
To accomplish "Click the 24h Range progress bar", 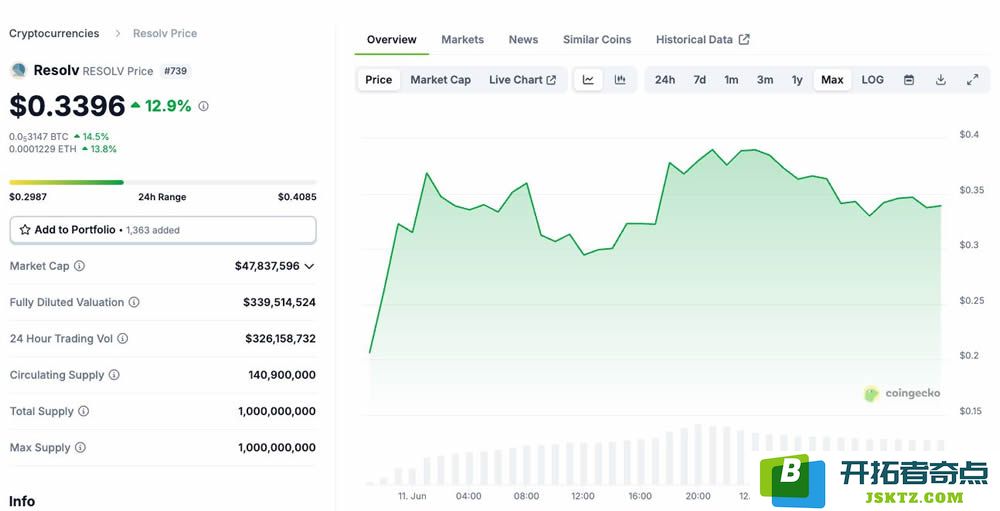I will click(163, 182).
